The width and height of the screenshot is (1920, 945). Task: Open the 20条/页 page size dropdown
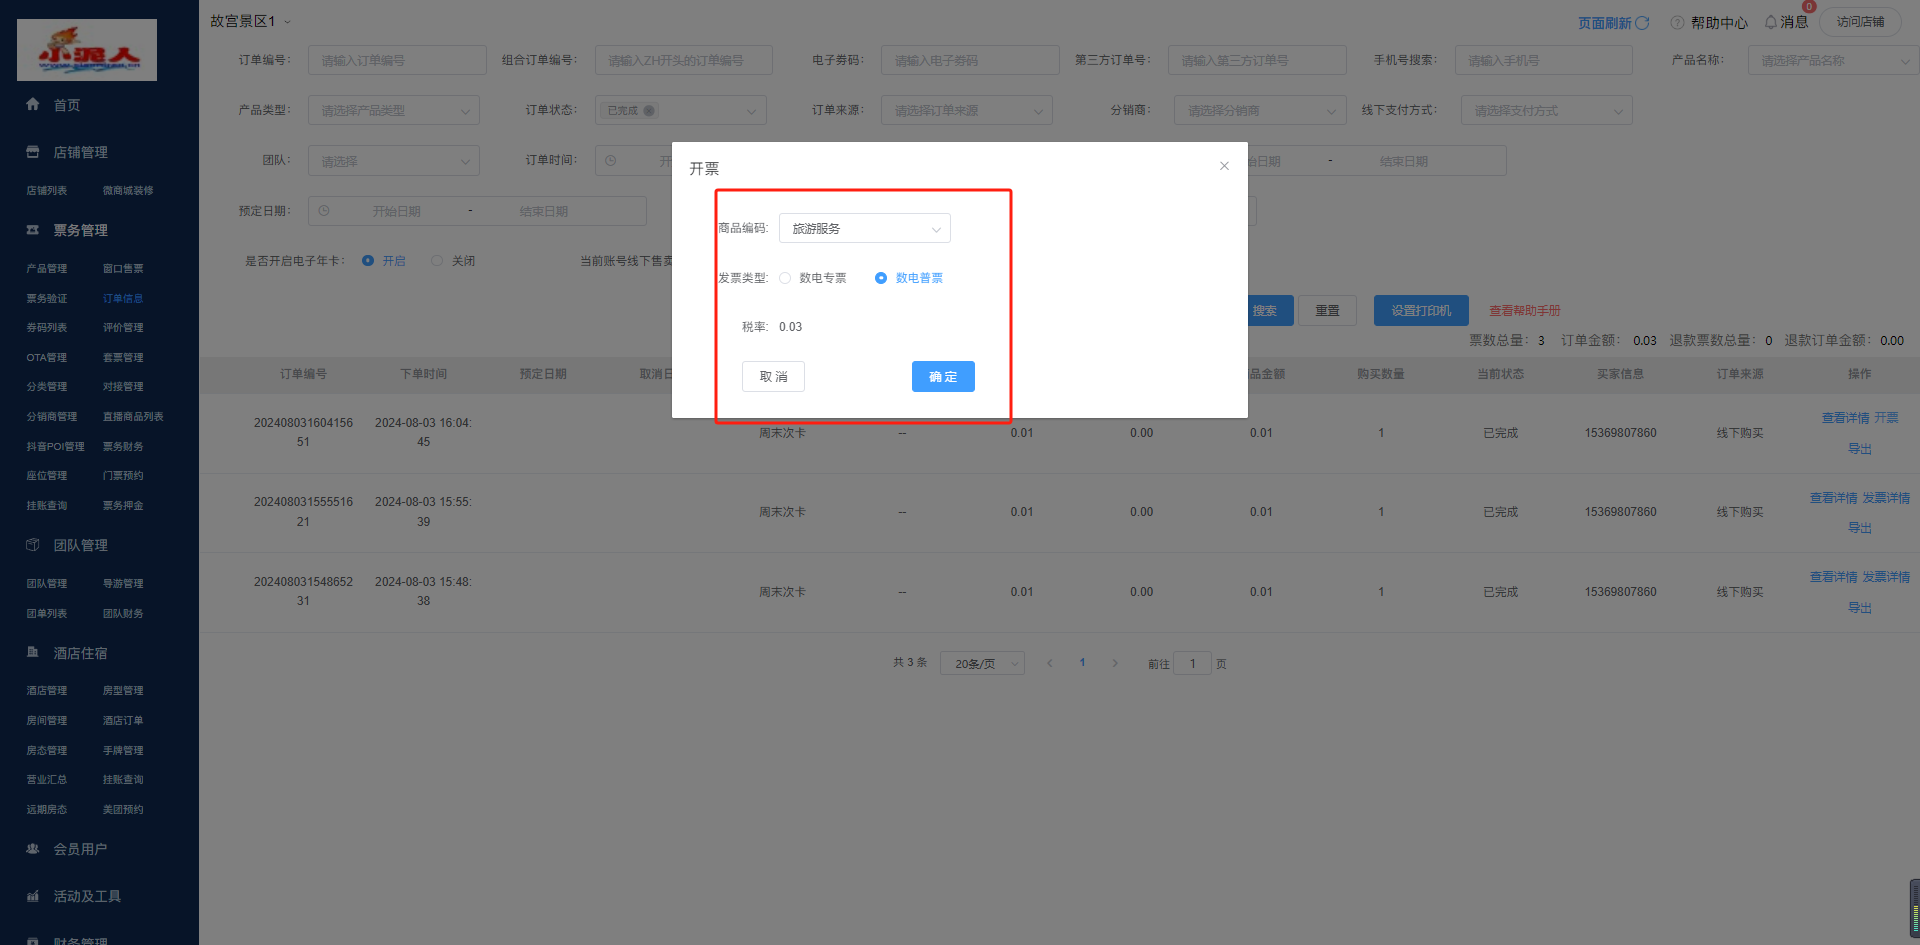click(981, 663)
